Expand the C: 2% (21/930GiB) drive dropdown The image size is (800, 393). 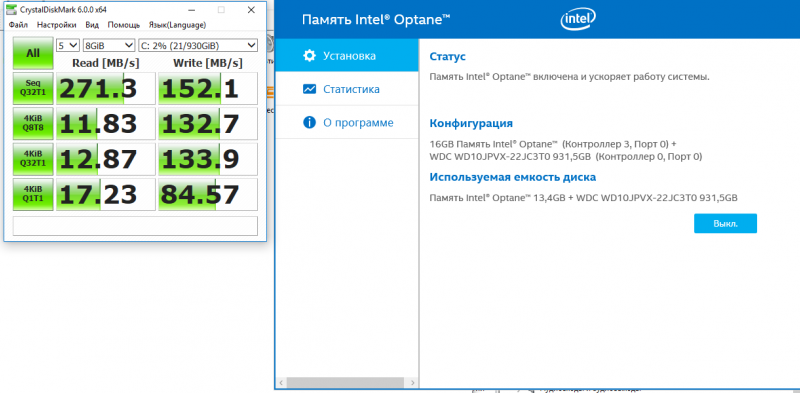tap(198, 45)
